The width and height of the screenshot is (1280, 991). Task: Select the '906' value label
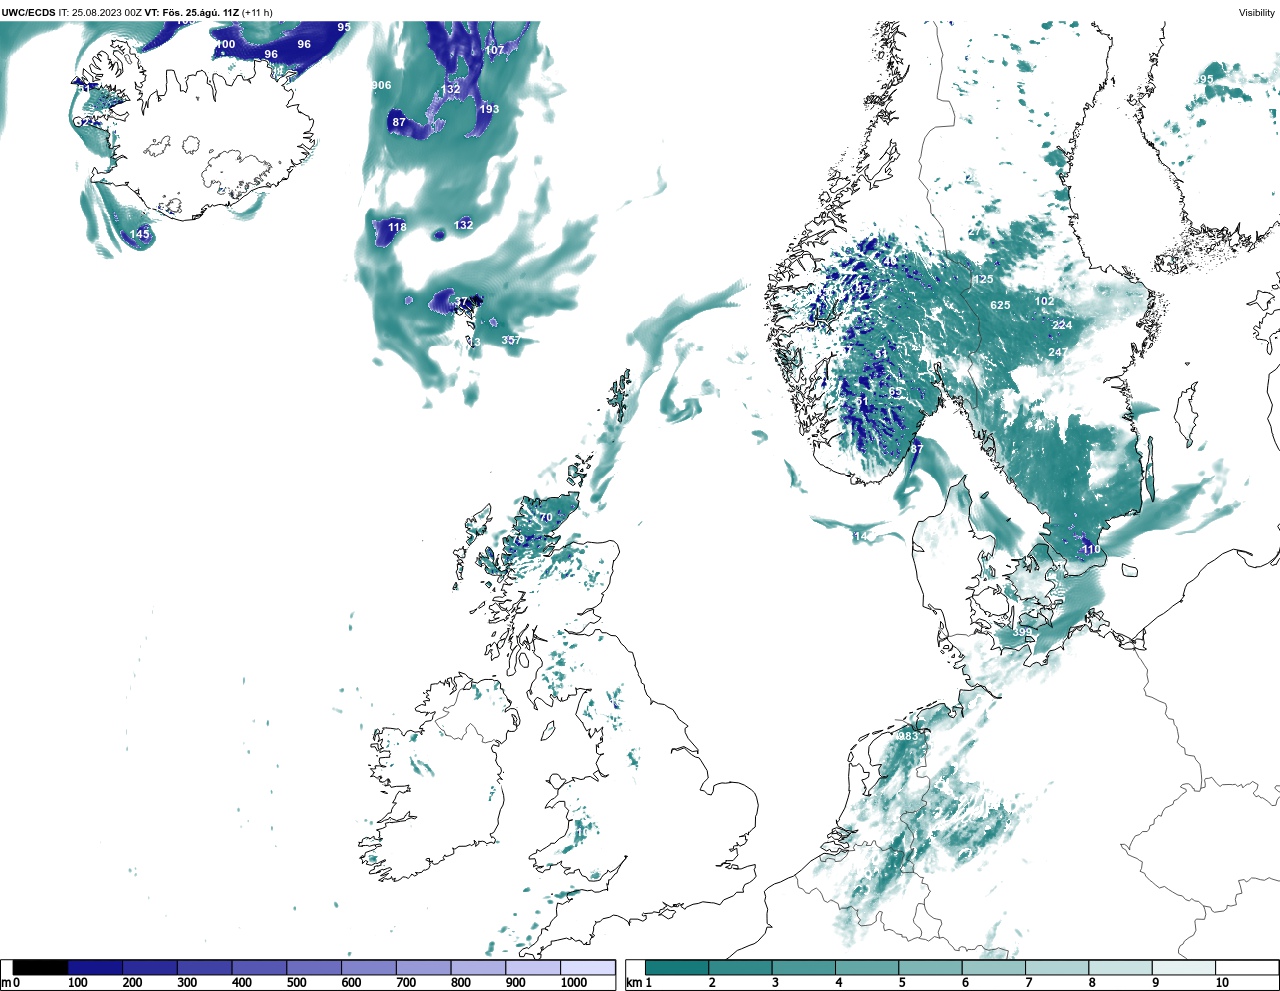[381, 85]
